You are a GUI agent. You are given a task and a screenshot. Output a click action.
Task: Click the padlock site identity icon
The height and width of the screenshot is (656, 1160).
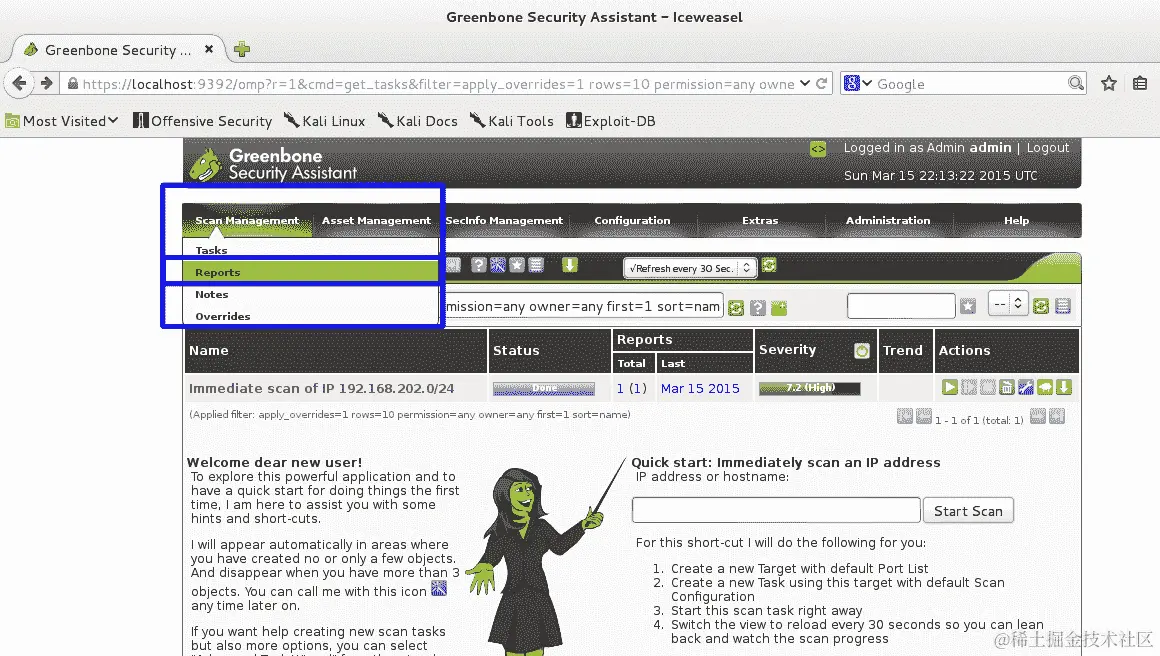[x=72, y=84]
